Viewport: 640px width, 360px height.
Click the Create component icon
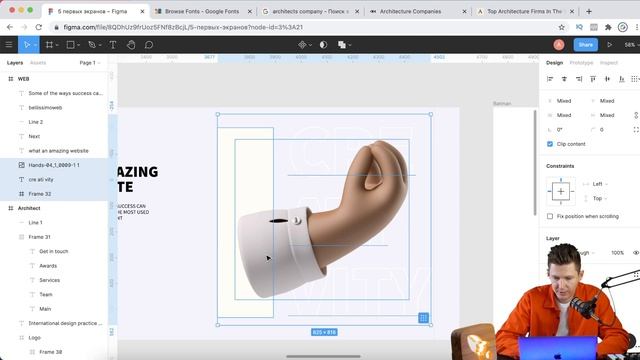[x=302, y=44]
